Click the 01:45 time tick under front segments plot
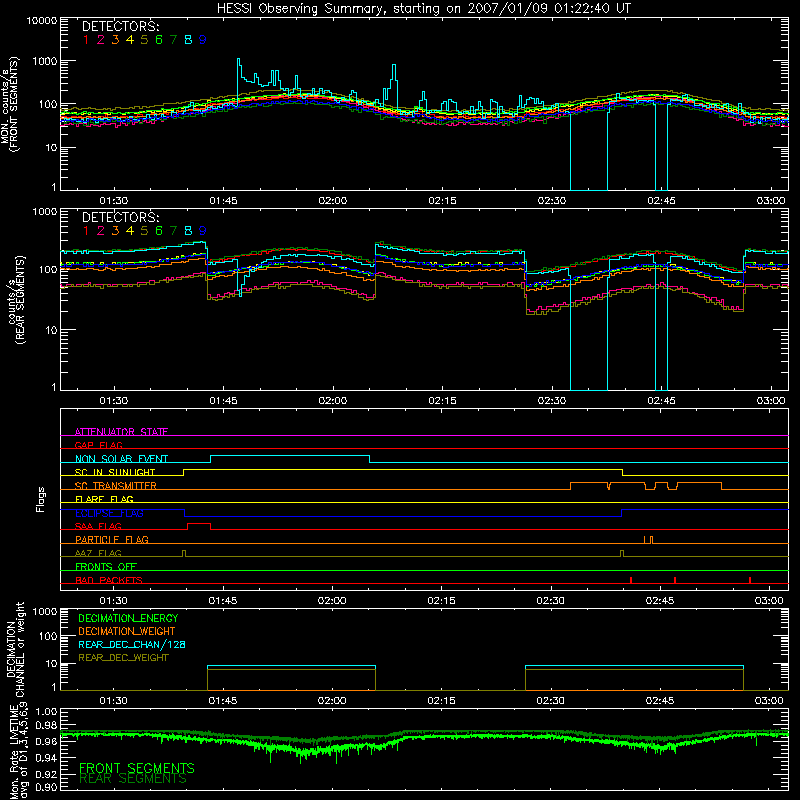This screenshot has height=800, width=800. pyautogui.click(x=223, y=201)
